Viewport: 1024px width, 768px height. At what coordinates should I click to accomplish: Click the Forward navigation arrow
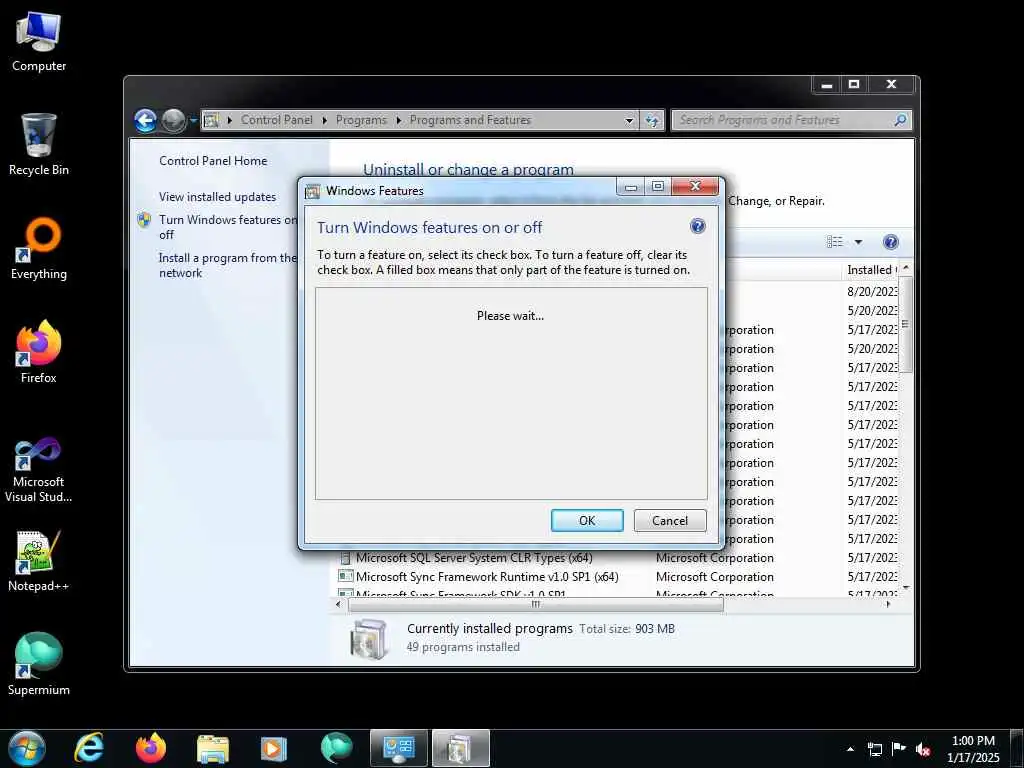click(x=173, y=120)
